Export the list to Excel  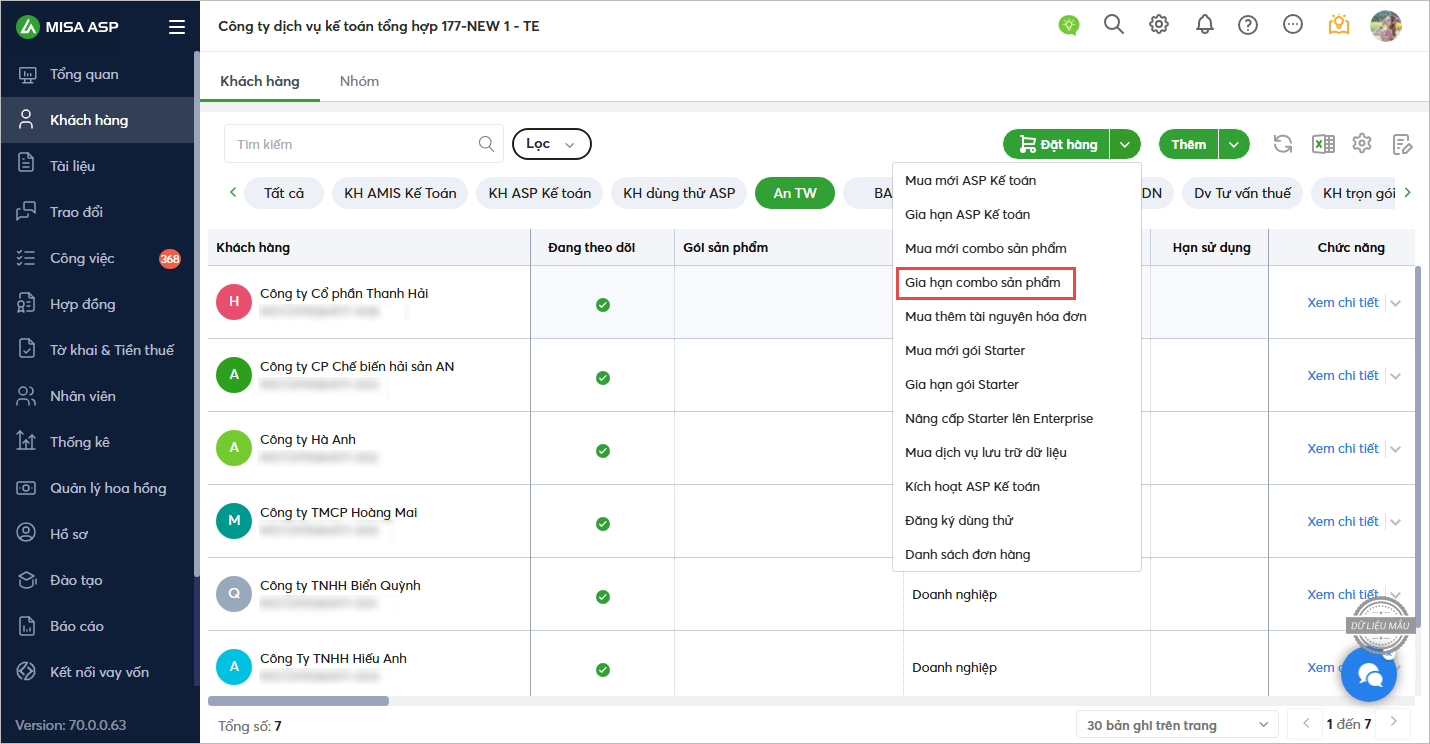(x=1323, y=144)
